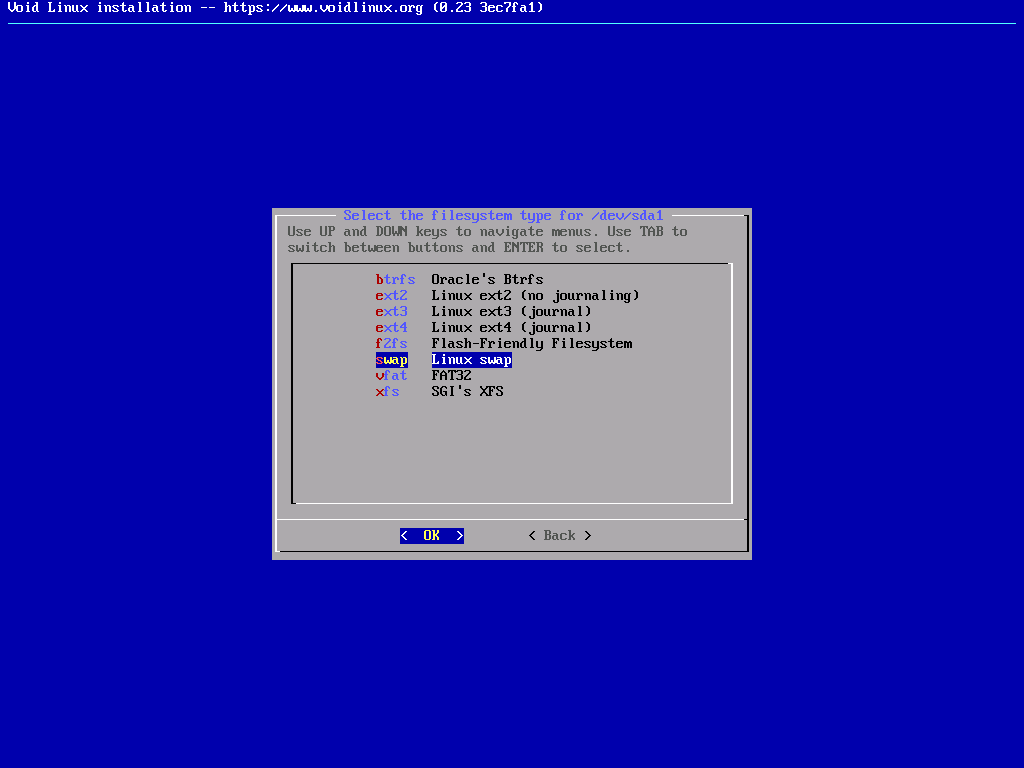
Task: Select the SGI's XFS description
Action: (x=467, y=392)
